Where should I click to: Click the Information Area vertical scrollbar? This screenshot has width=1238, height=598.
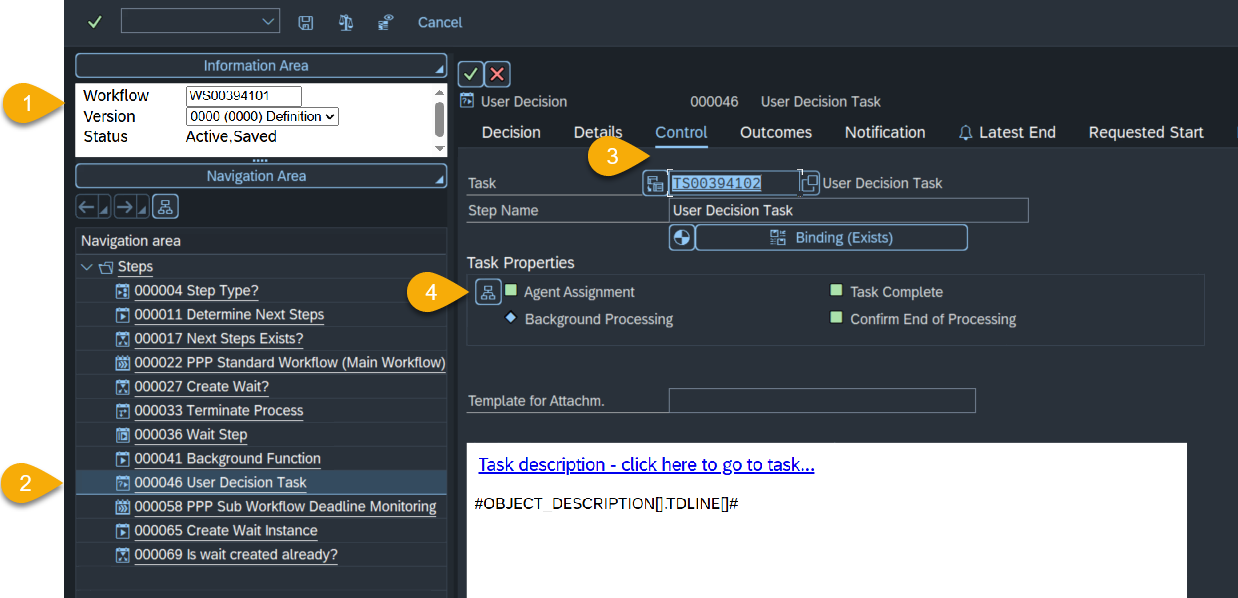point(439,119)
